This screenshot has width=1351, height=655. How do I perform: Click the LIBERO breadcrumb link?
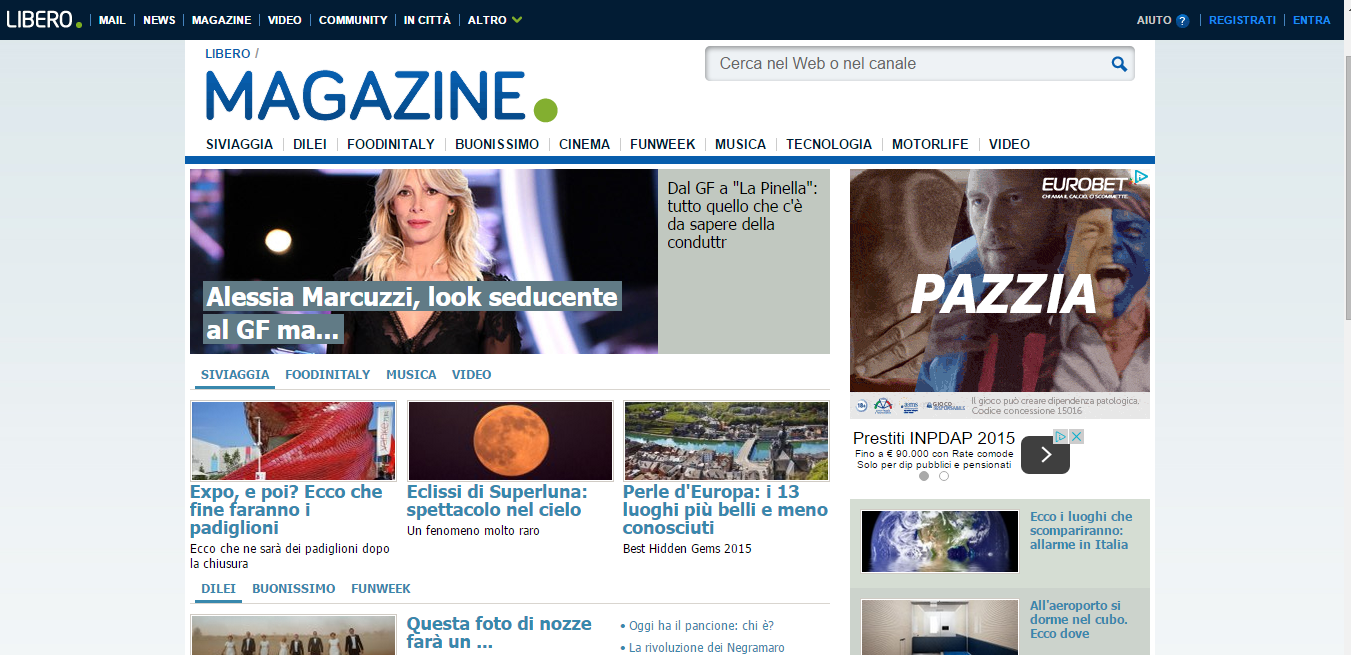pyautogui.click(x=228, y=53)
